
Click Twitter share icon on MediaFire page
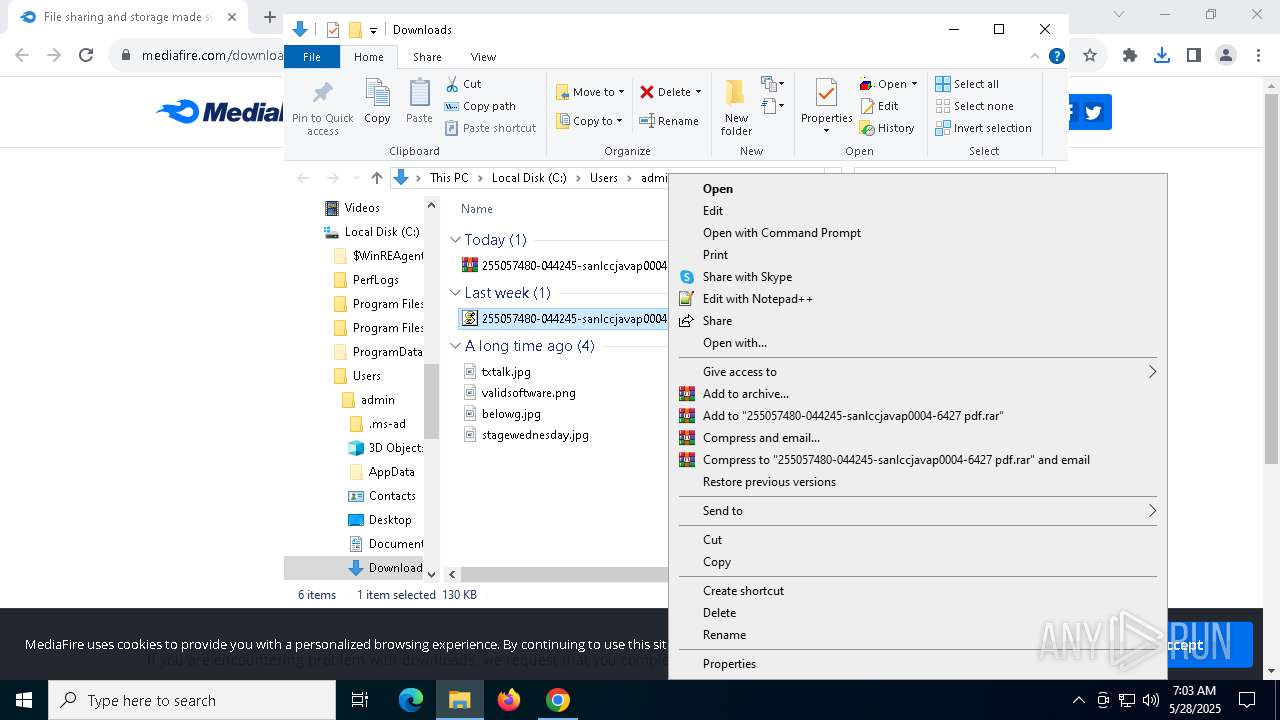tap(1093, 112)
